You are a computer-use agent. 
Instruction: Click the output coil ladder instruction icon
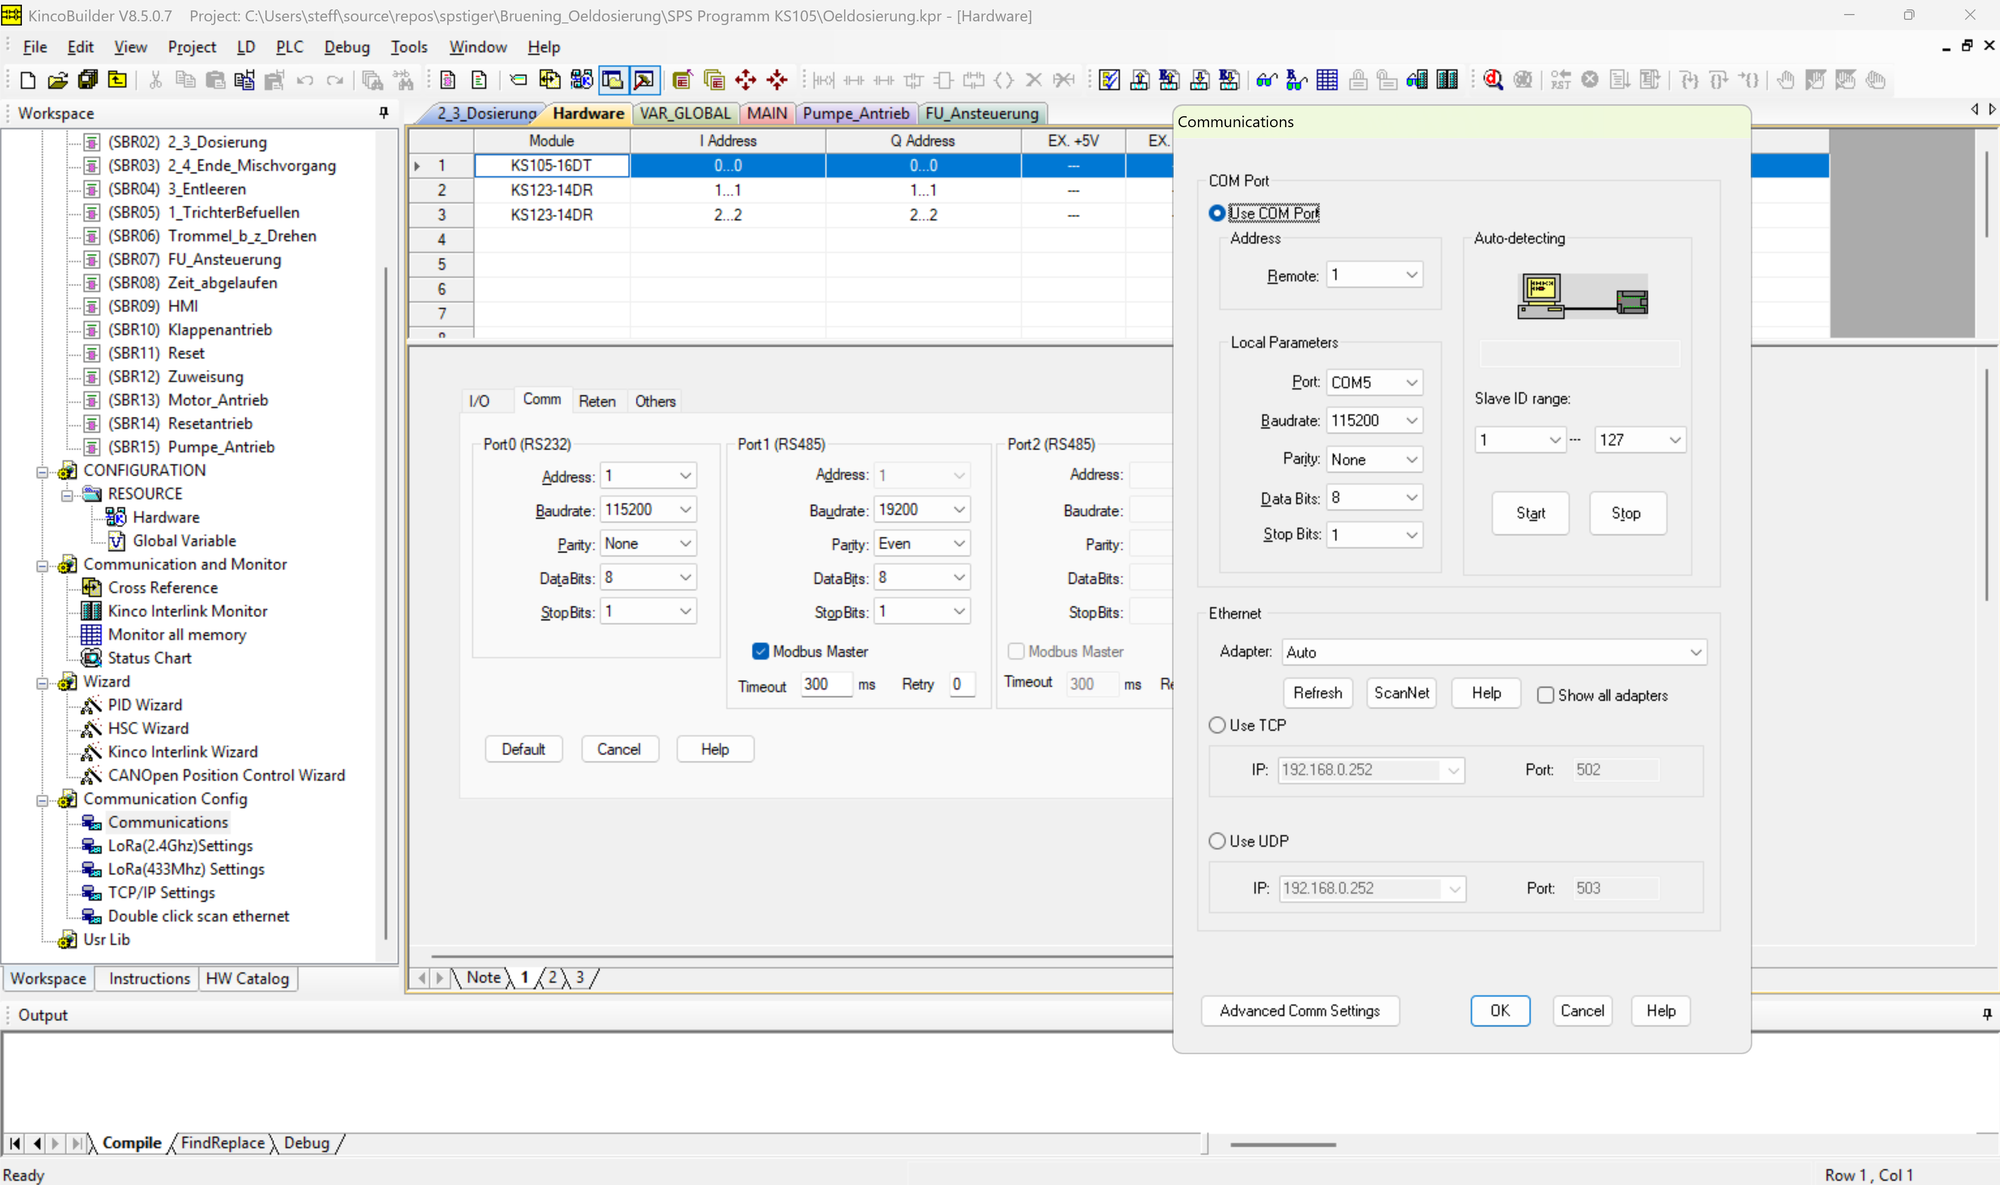coord(1003,80)
